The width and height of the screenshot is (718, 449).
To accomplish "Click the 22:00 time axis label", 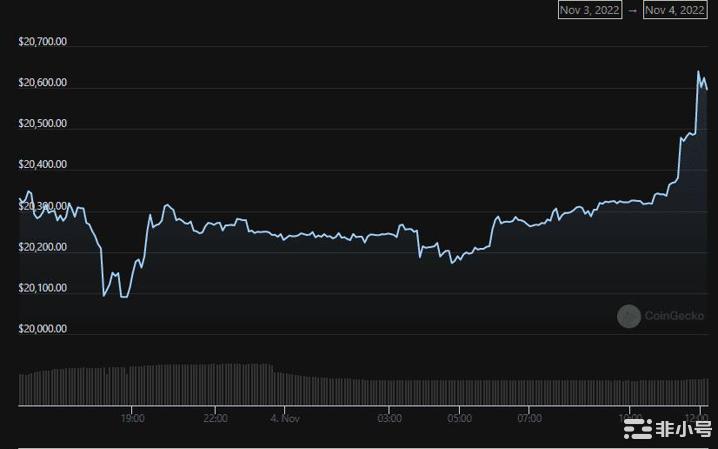I will (x=215, y=417).
